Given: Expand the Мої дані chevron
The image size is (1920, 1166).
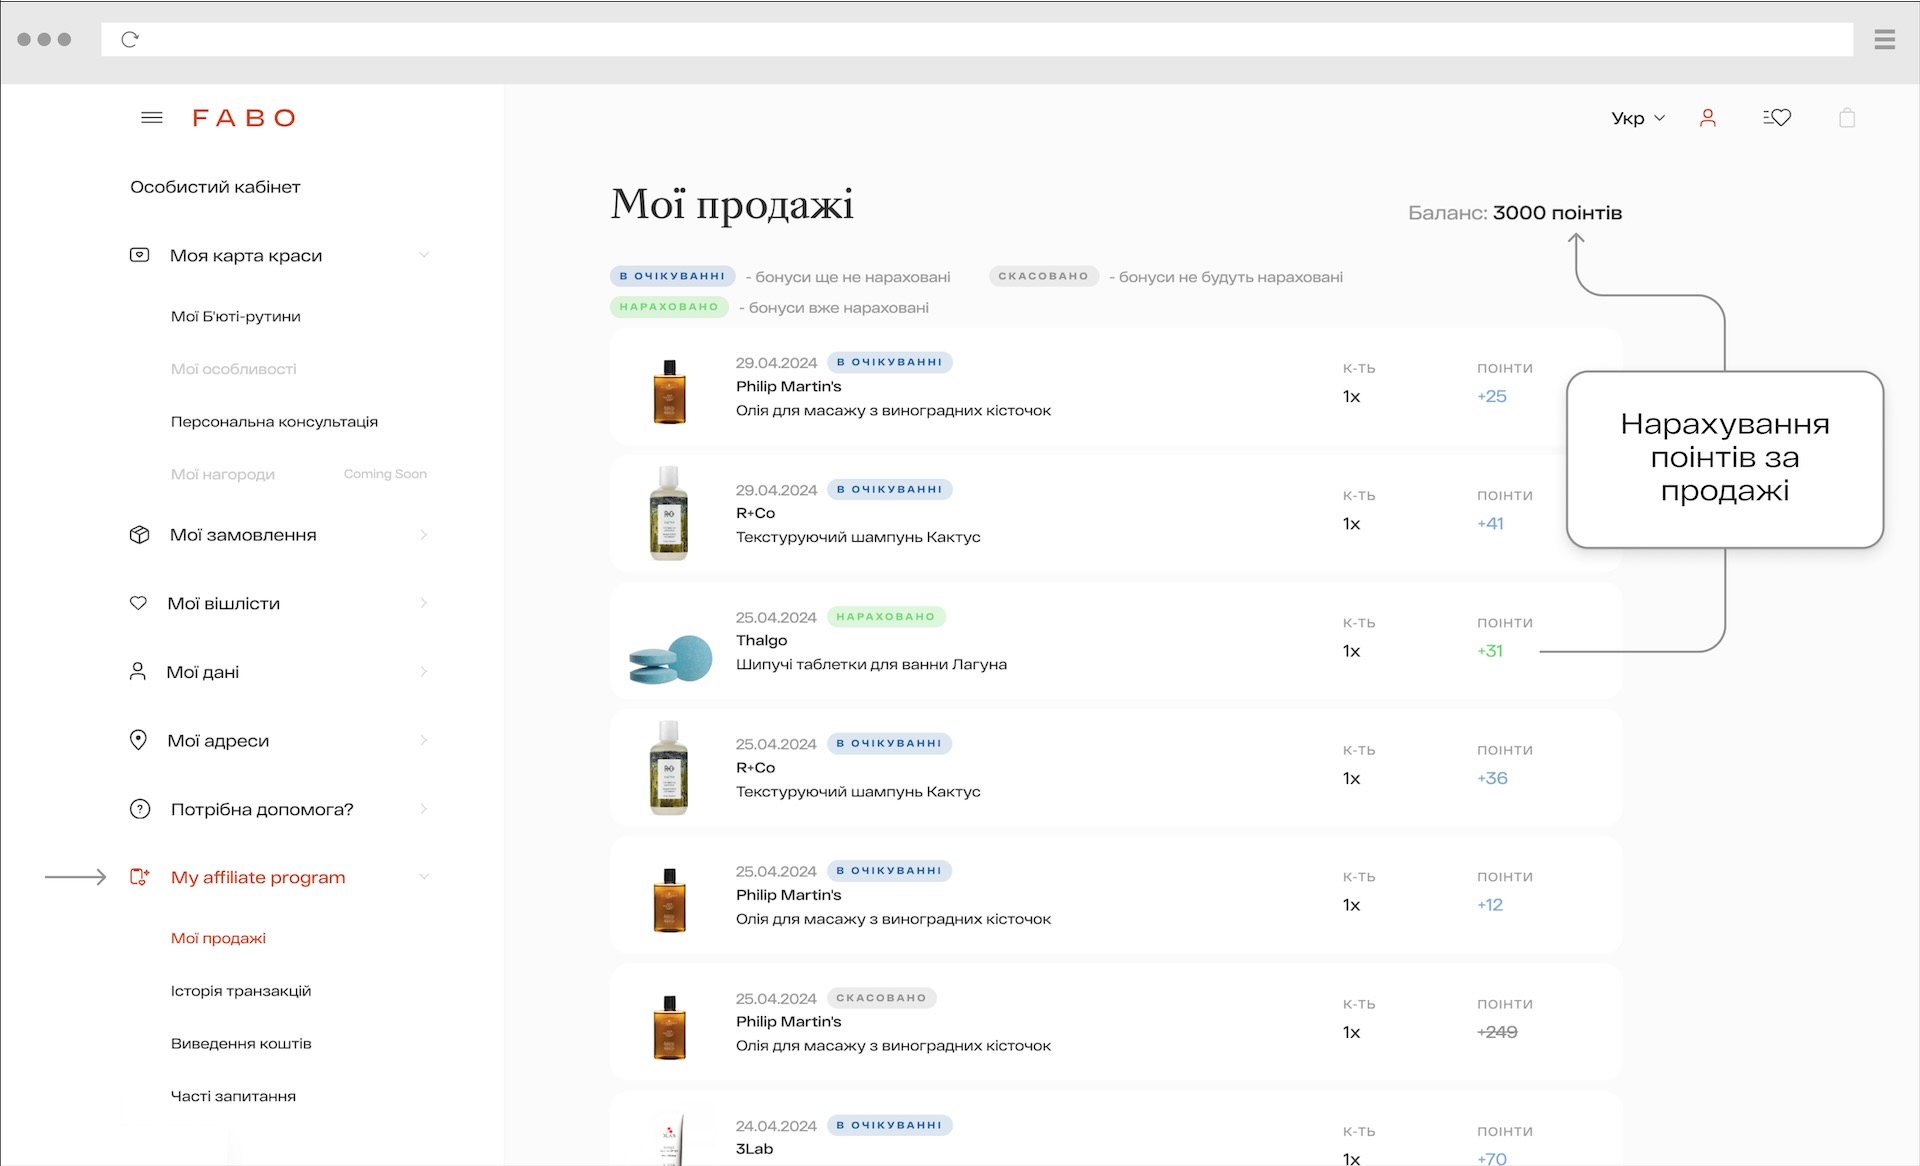Looking at the screenshot, I should (x=424, y=672).
